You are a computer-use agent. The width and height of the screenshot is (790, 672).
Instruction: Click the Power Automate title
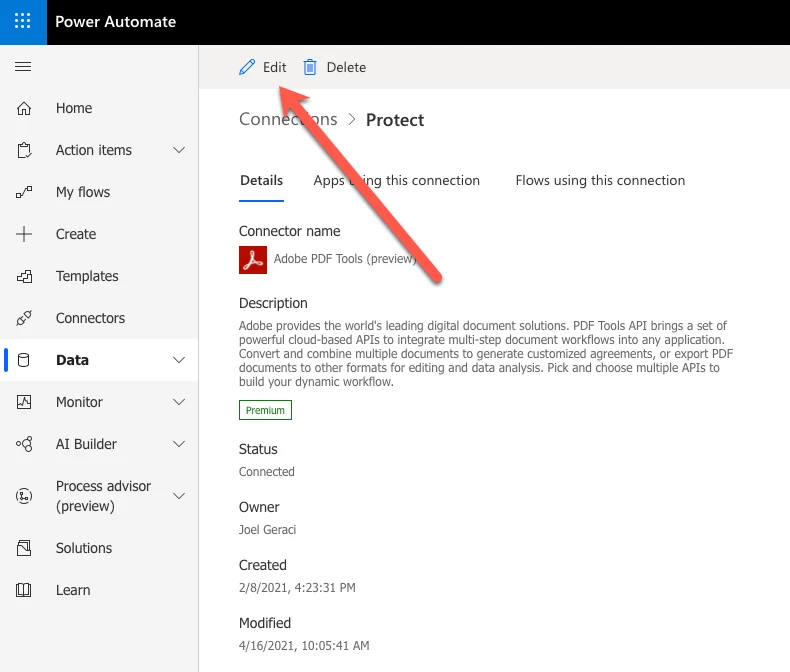pyautogui.click(x=115, y=22)
